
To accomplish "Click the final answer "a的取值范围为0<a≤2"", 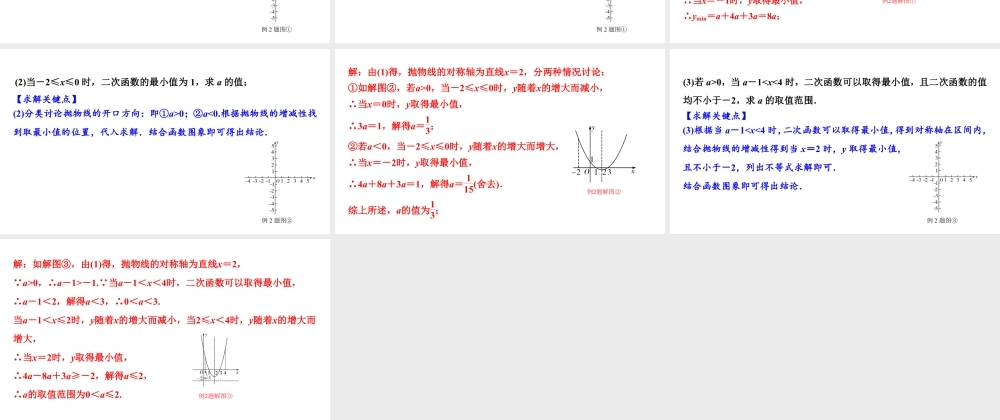I will [68, 394].
